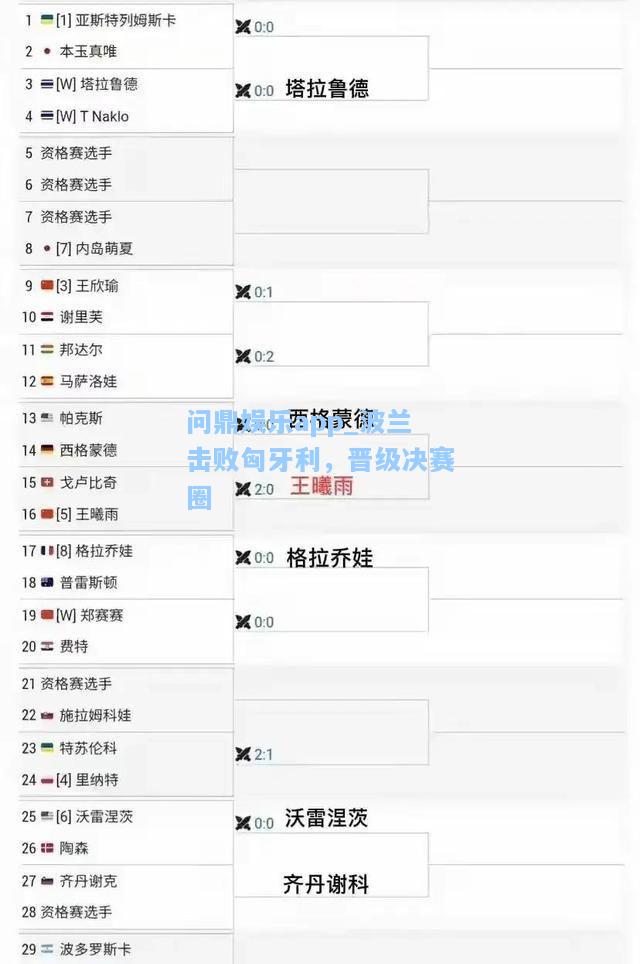Click Swiss flag beside 戈卢比奇
The image size is (640, 964).
47,483
